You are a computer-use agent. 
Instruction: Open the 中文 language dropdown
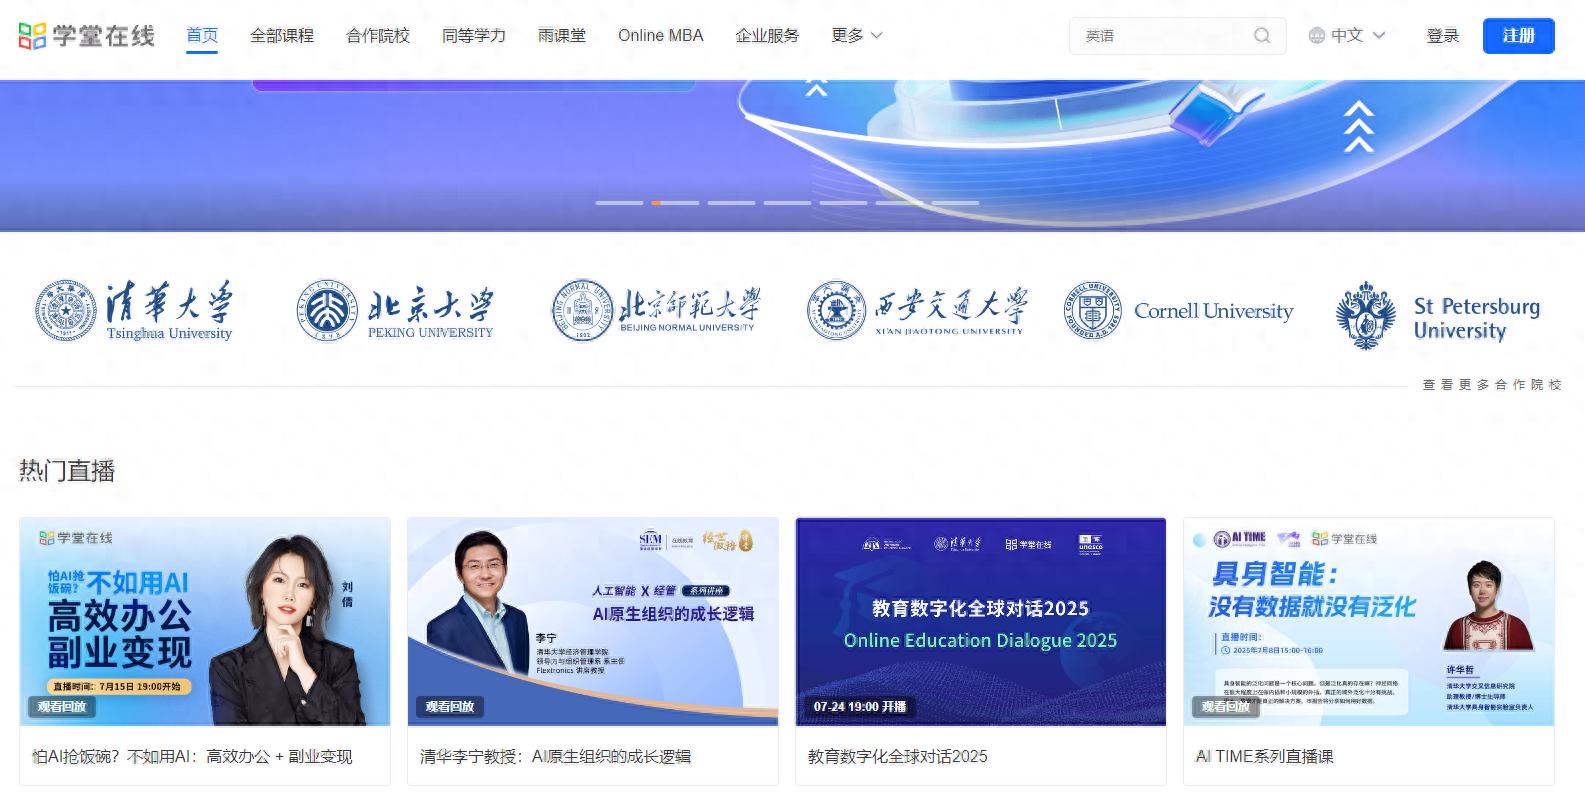[x=1347, y=36]
